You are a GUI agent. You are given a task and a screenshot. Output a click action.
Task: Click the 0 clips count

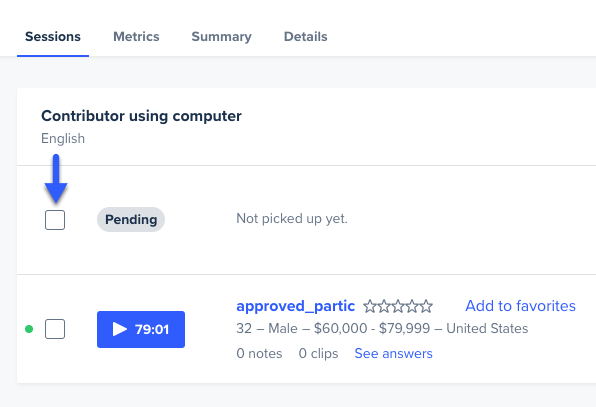tap(319, 353)
